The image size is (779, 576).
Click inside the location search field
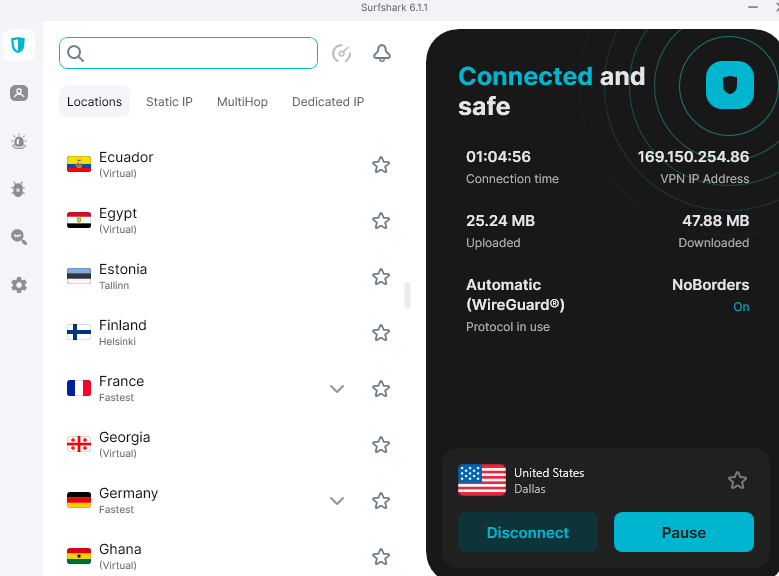[188, 53]
